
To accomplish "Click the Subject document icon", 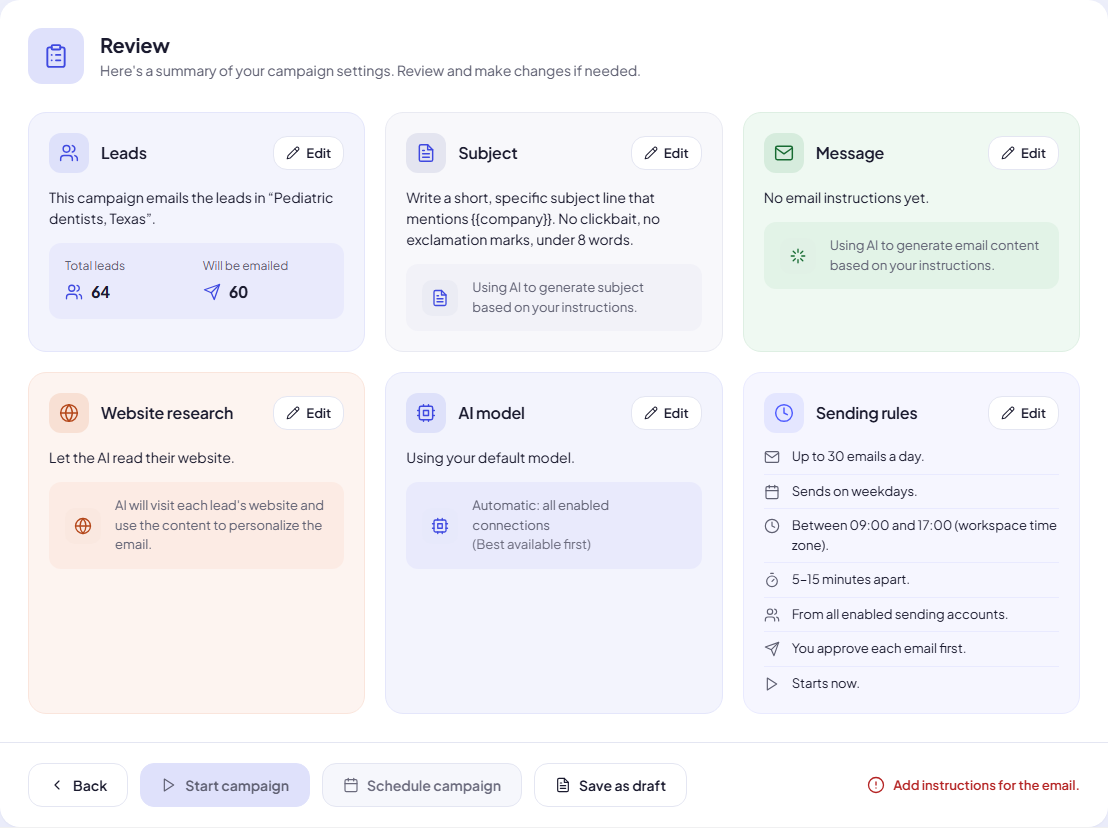I will pos(426,153).
